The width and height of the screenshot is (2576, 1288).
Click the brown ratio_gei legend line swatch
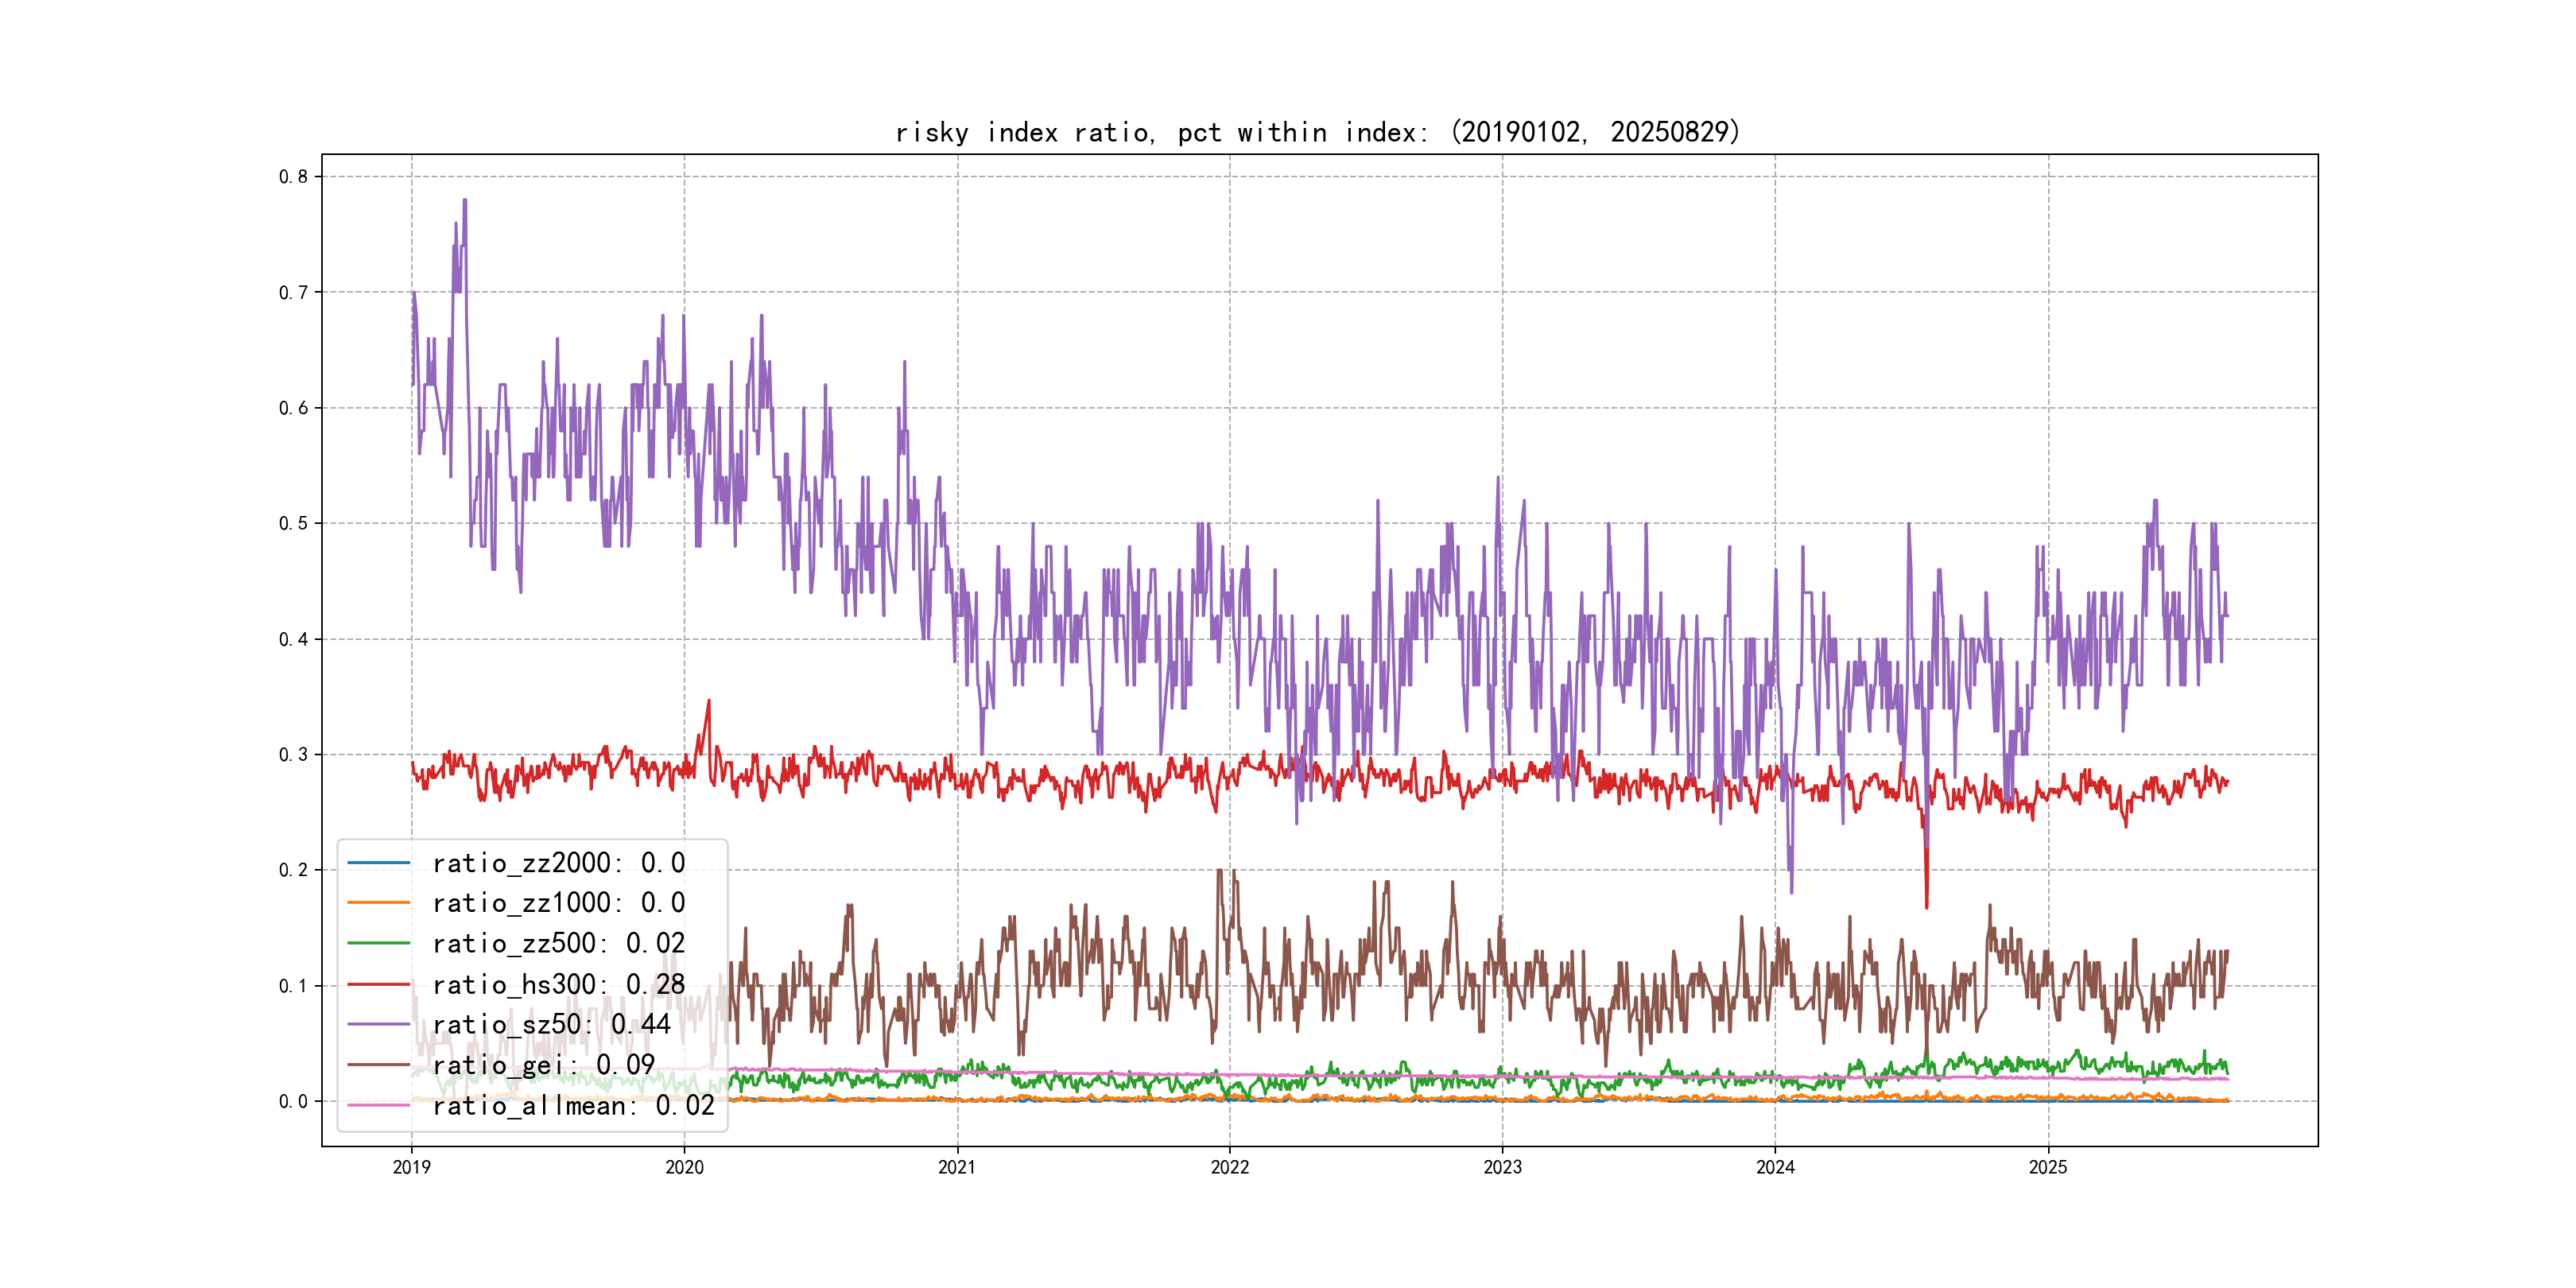click(x=378, y=1065)
